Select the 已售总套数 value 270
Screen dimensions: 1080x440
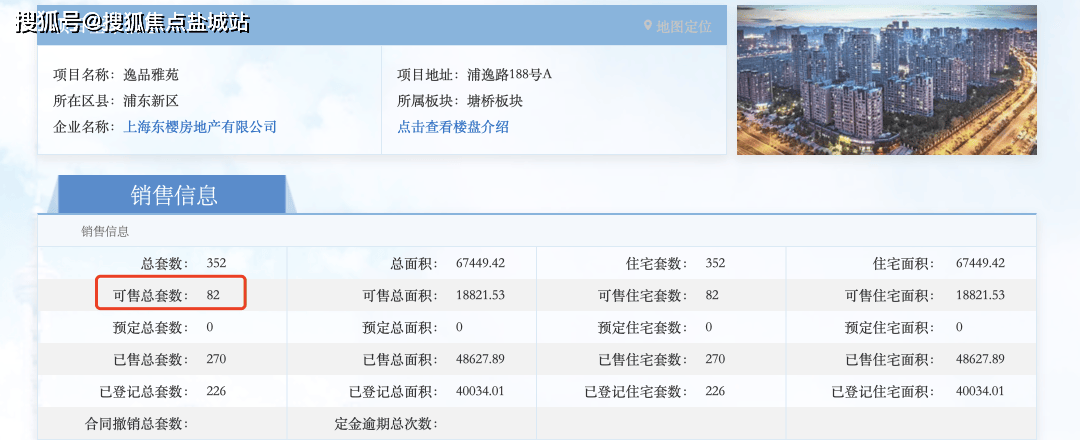[216, 359]
